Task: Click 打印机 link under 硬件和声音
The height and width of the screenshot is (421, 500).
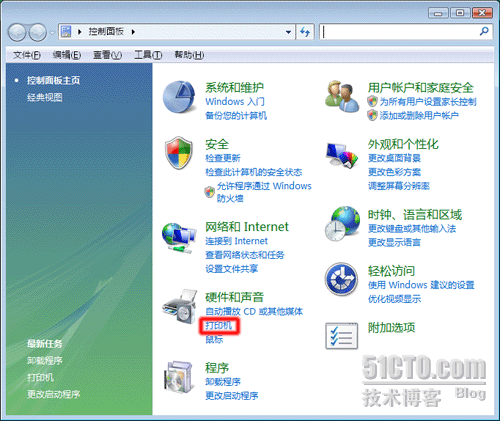Action: click(x=218, y=325)
